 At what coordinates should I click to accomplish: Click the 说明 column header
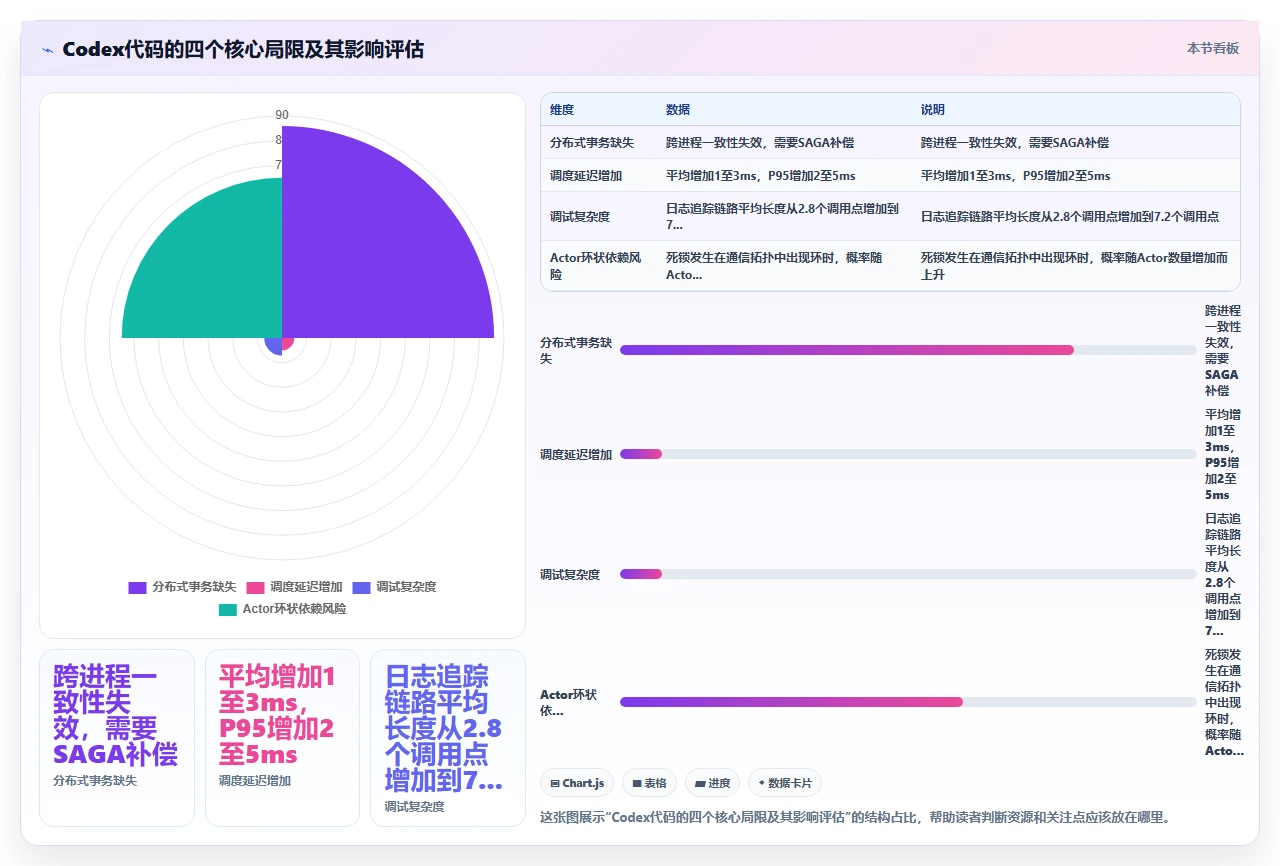[933, 110]
